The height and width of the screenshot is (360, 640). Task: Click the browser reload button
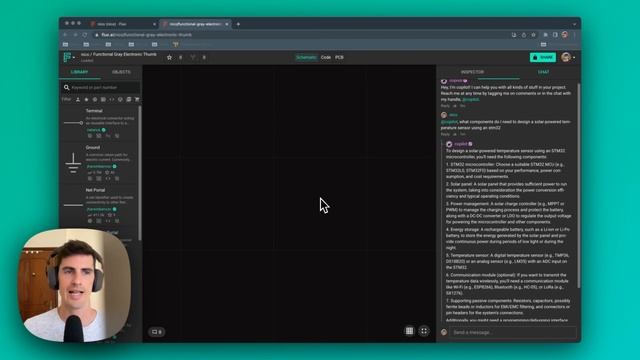coord(84,35)
